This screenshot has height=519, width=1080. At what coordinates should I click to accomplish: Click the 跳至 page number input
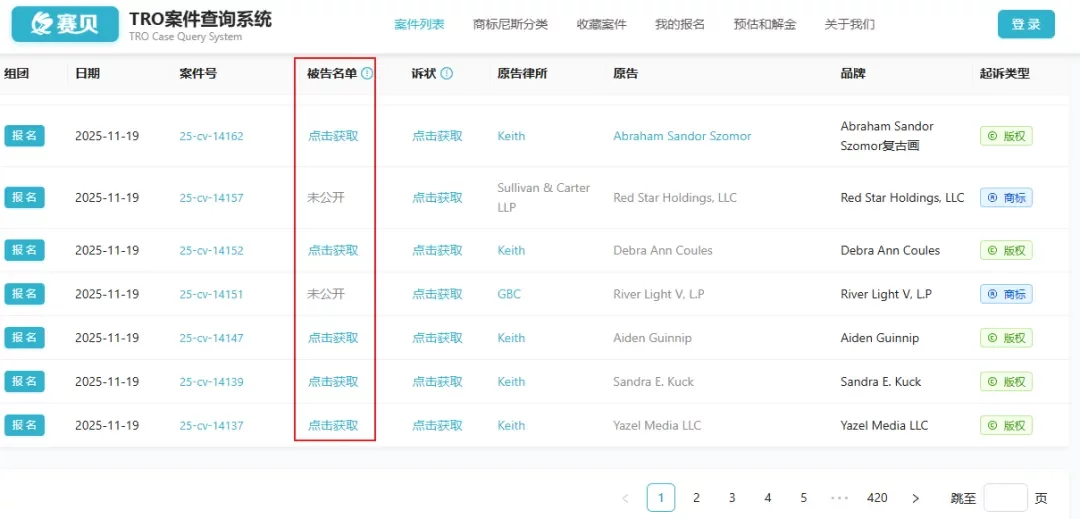pyautogui.click(x=1006, y=498)
